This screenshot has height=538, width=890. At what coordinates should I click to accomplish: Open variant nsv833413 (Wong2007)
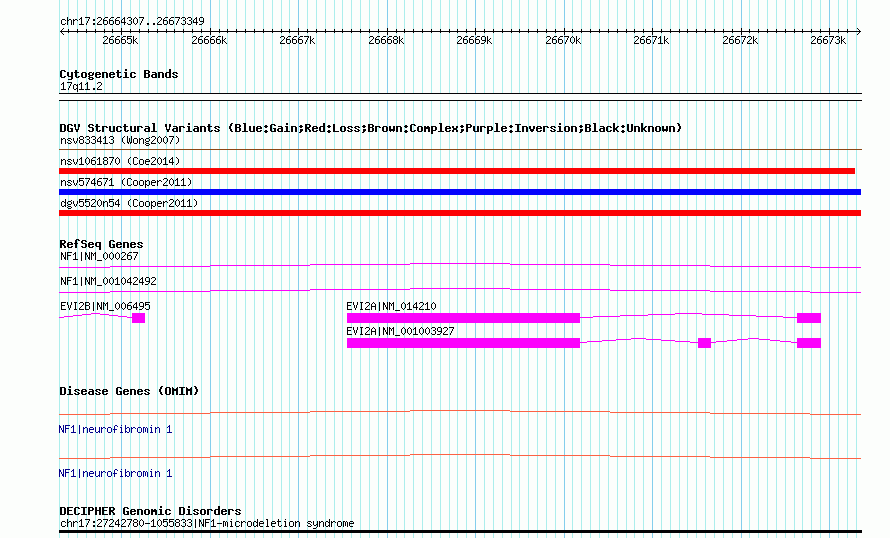click(120, 140)
